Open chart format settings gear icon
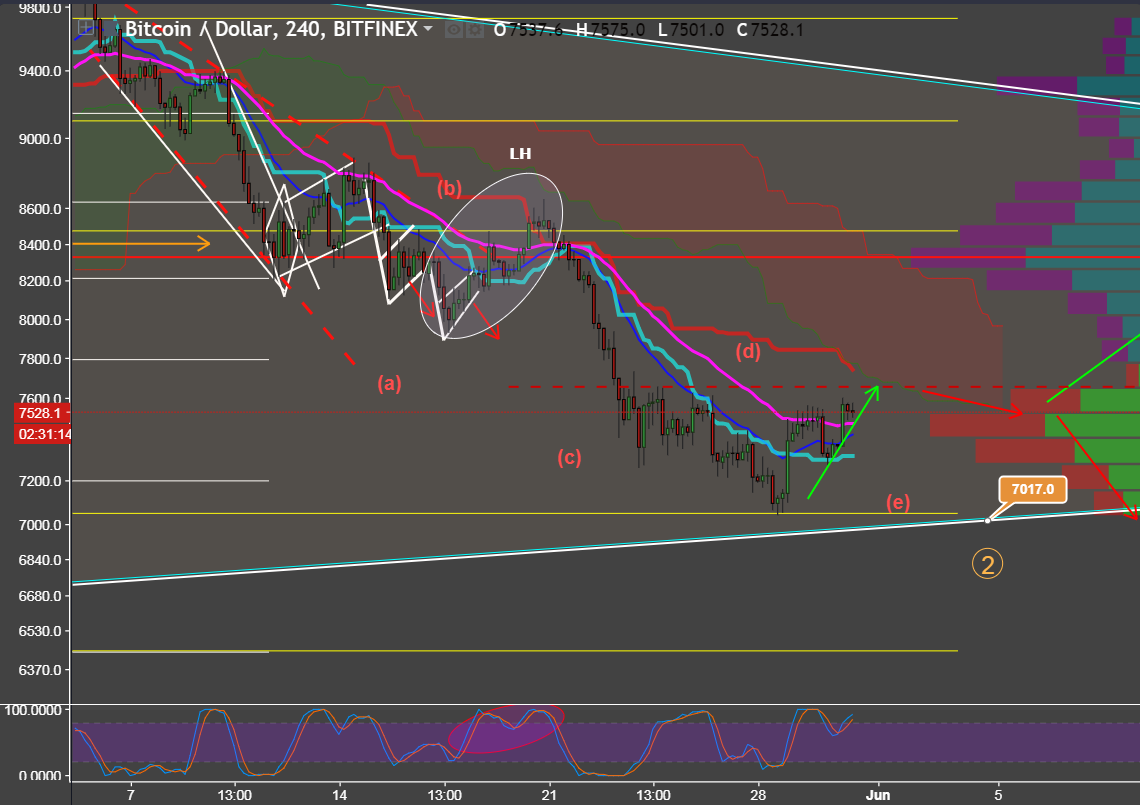The image size is (1140, 805). (x=474, y=30)
